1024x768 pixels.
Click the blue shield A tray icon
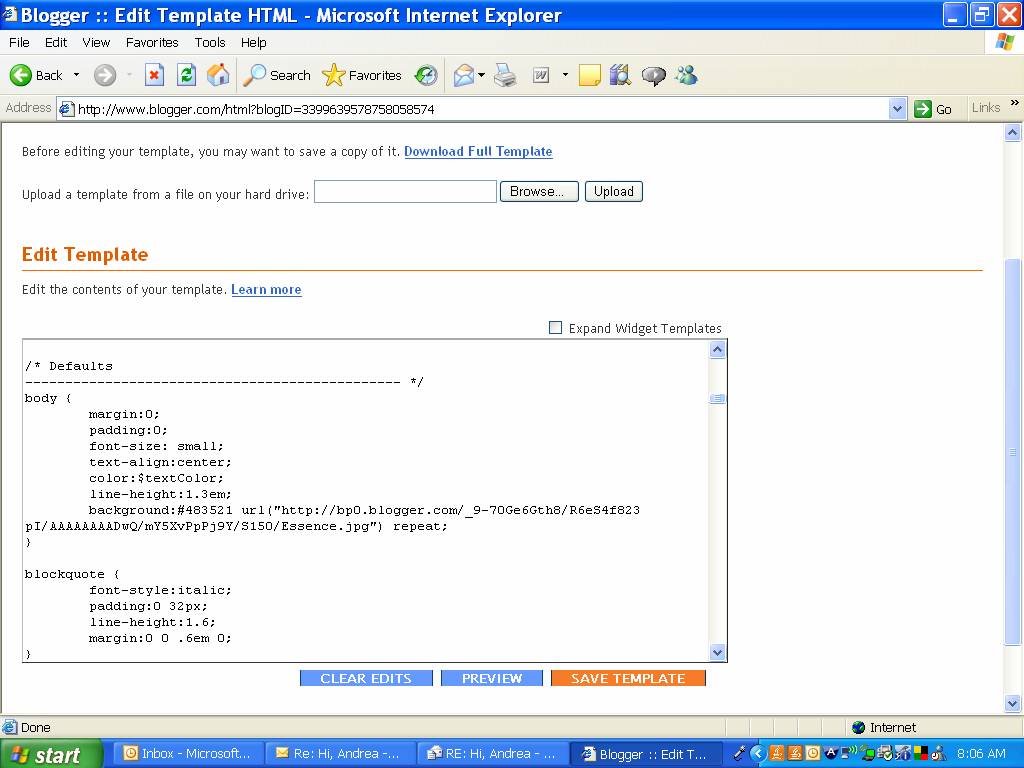coord(831,753)
